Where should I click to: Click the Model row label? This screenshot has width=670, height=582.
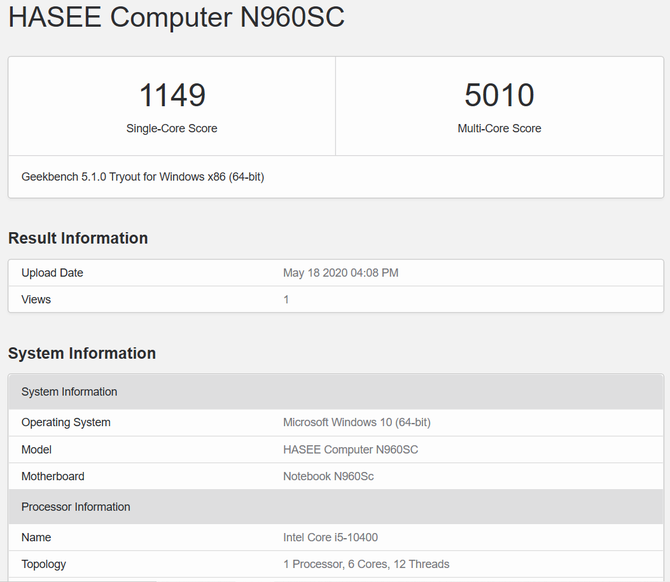[36, 450]
